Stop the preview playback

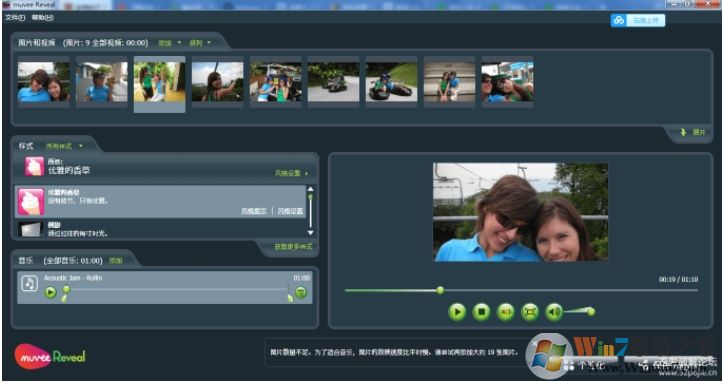[481, 312]
